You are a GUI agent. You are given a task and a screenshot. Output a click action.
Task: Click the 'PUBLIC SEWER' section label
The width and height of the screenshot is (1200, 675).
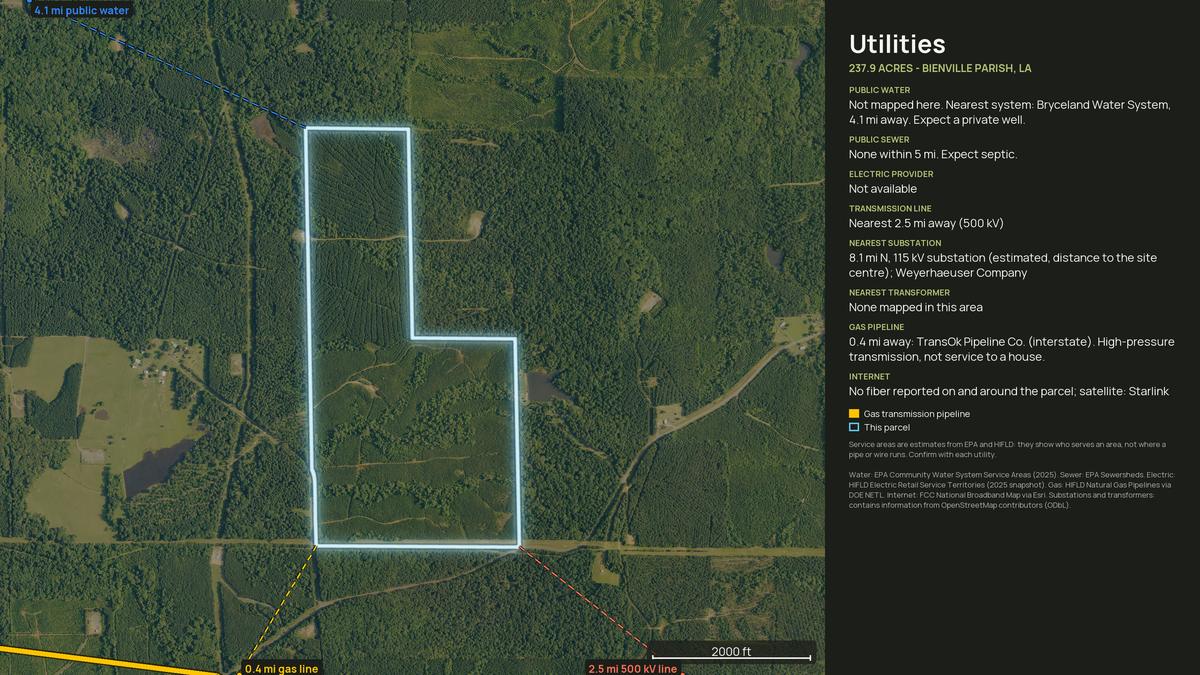(x=879, y=140)
